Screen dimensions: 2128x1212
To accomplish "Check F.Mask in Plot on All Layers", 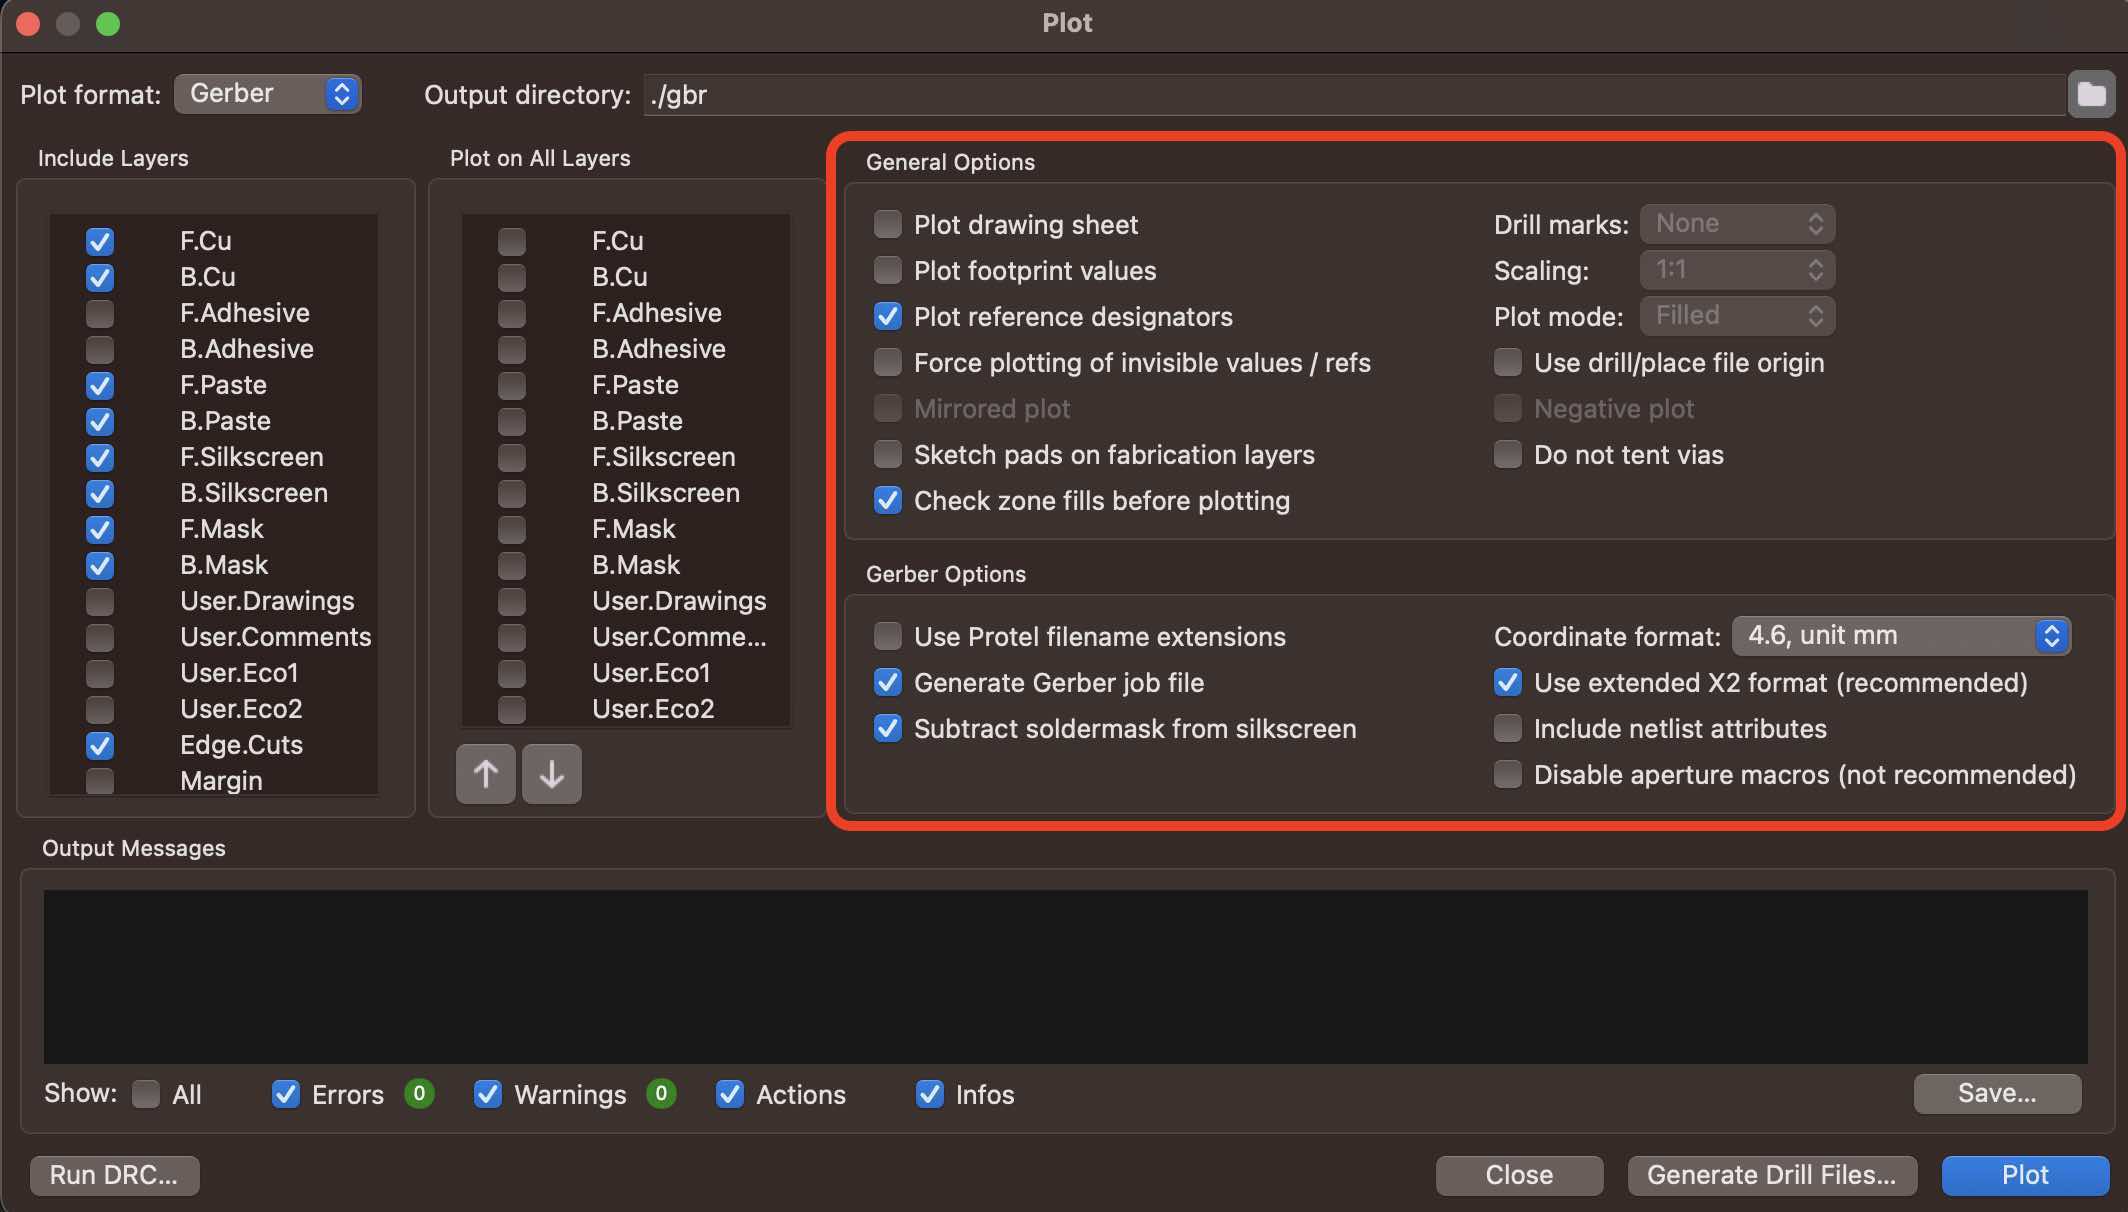I will (x=512, y=529).
